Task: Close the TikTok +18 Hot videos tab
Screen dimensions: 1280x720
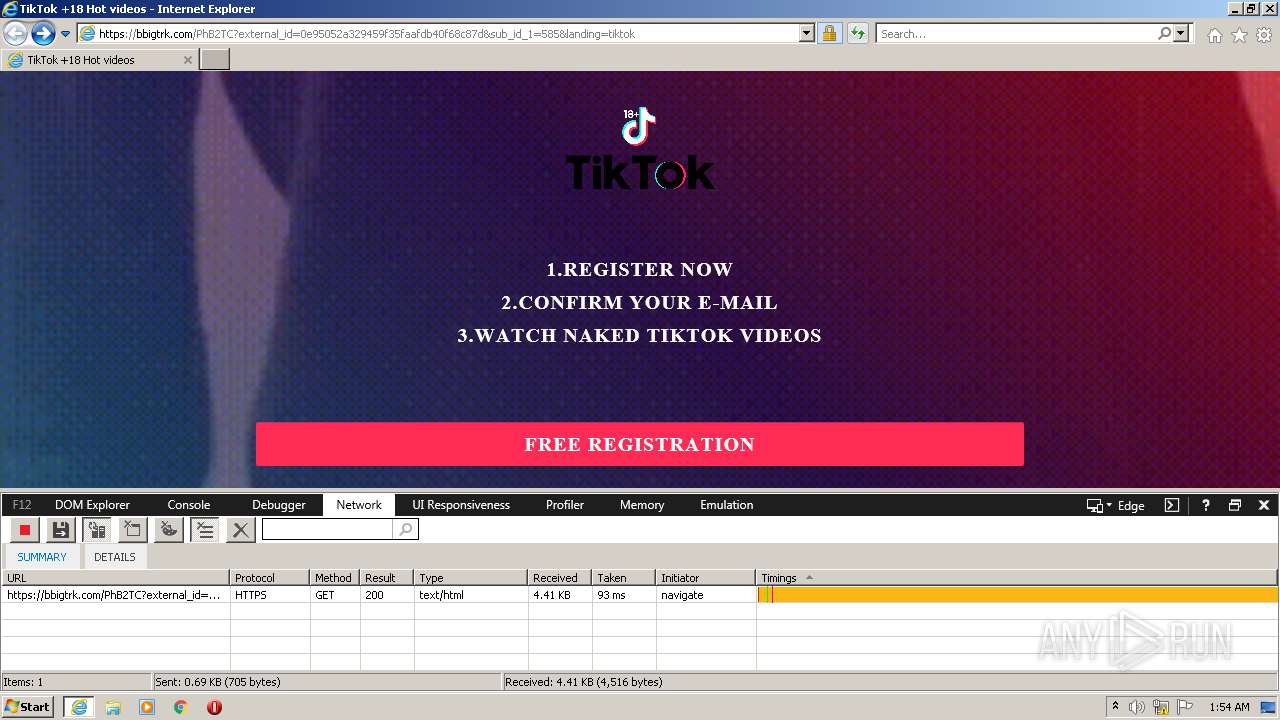Action: coord(187,60)
